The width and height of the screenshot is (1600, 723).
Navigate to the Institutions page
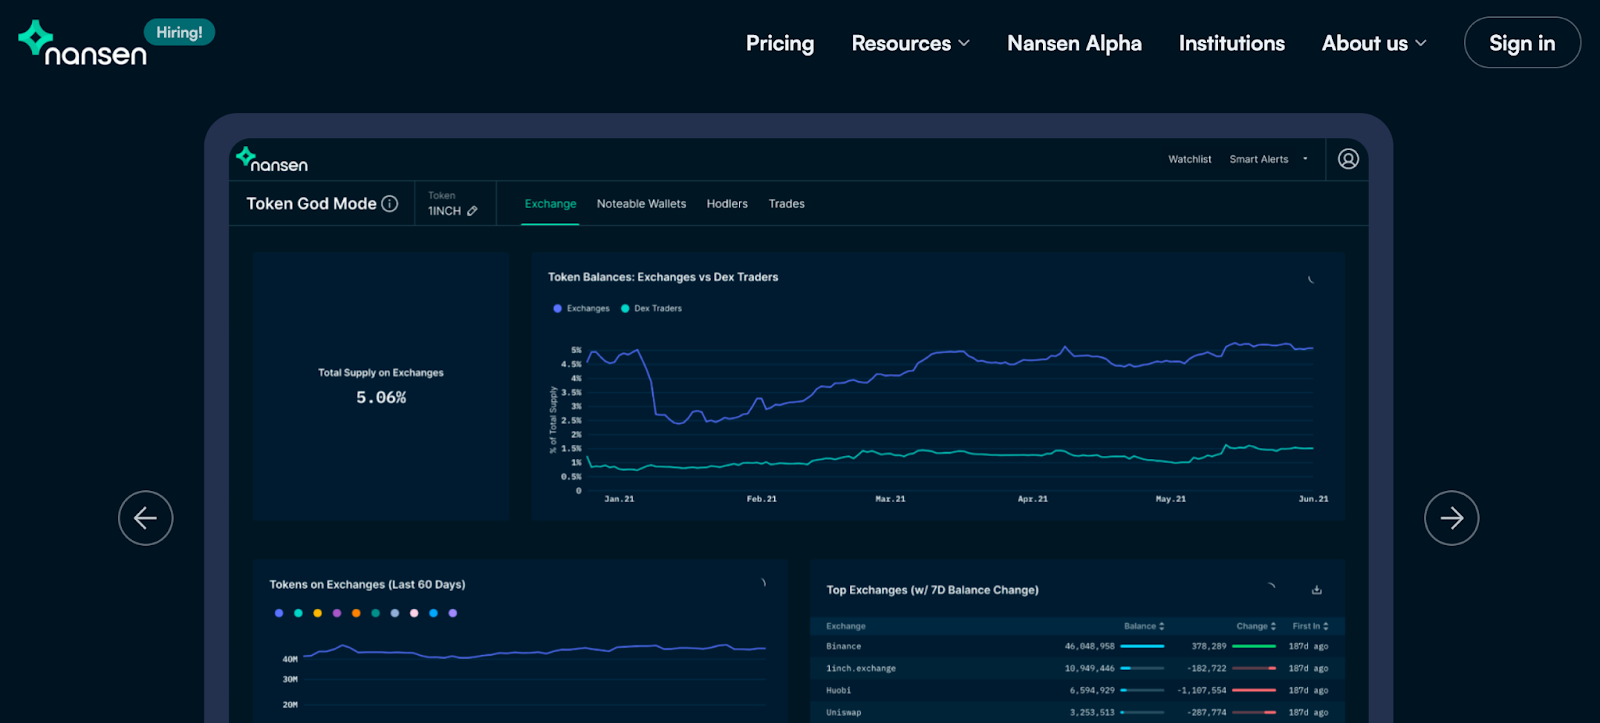point(1231,43)
